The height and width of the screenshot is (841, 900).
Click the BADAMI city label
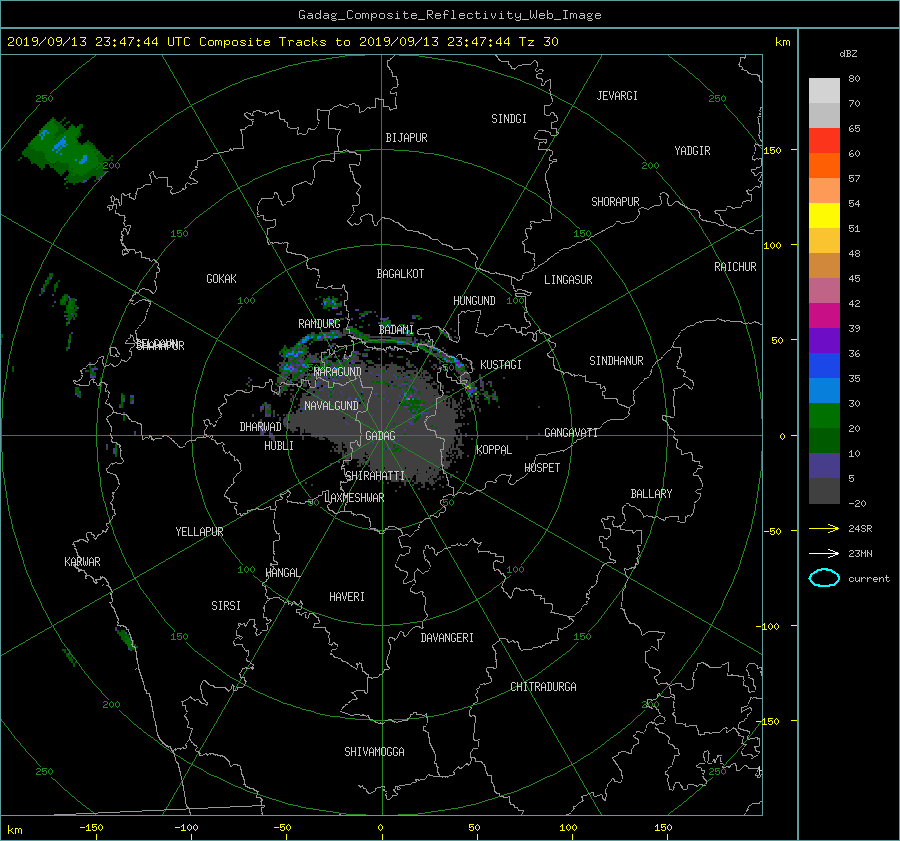click(396, 330)
